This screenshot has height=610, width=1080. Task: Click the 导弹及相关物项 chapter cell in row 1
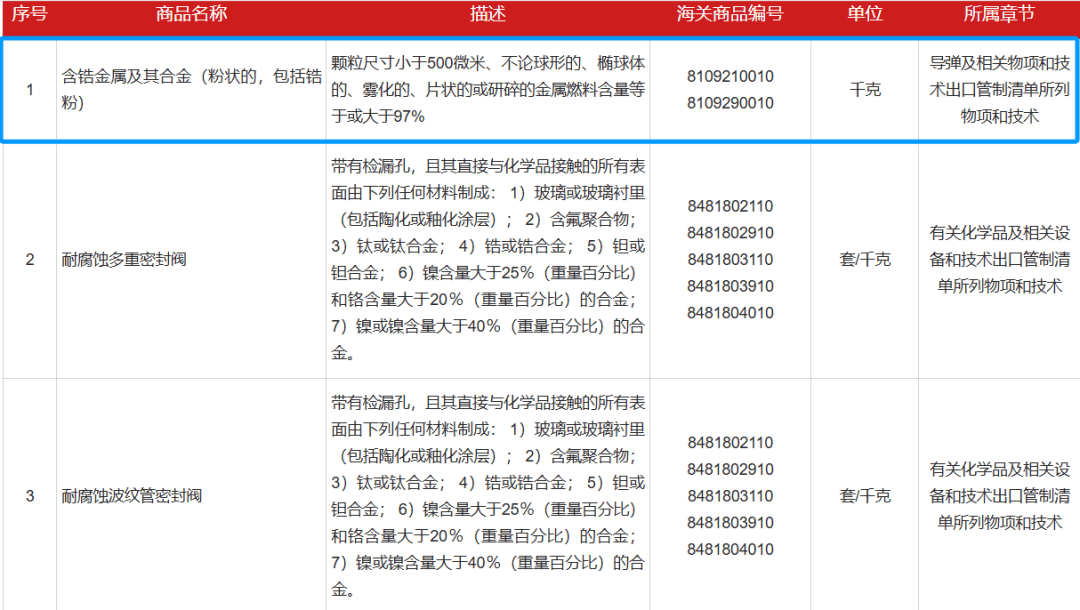(x=999, y=89)
